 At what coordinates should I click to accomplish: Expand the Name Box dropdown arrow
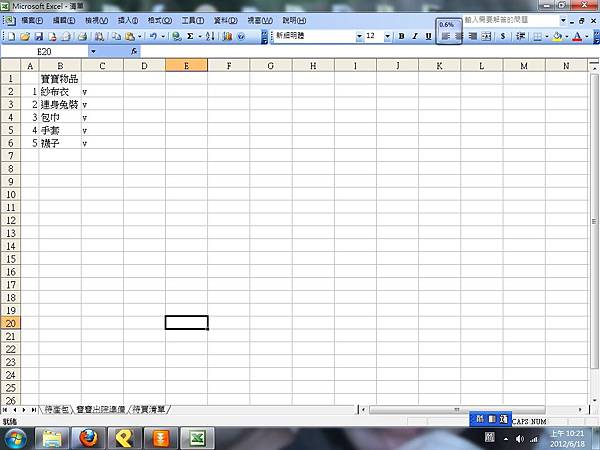click(93, 51)
